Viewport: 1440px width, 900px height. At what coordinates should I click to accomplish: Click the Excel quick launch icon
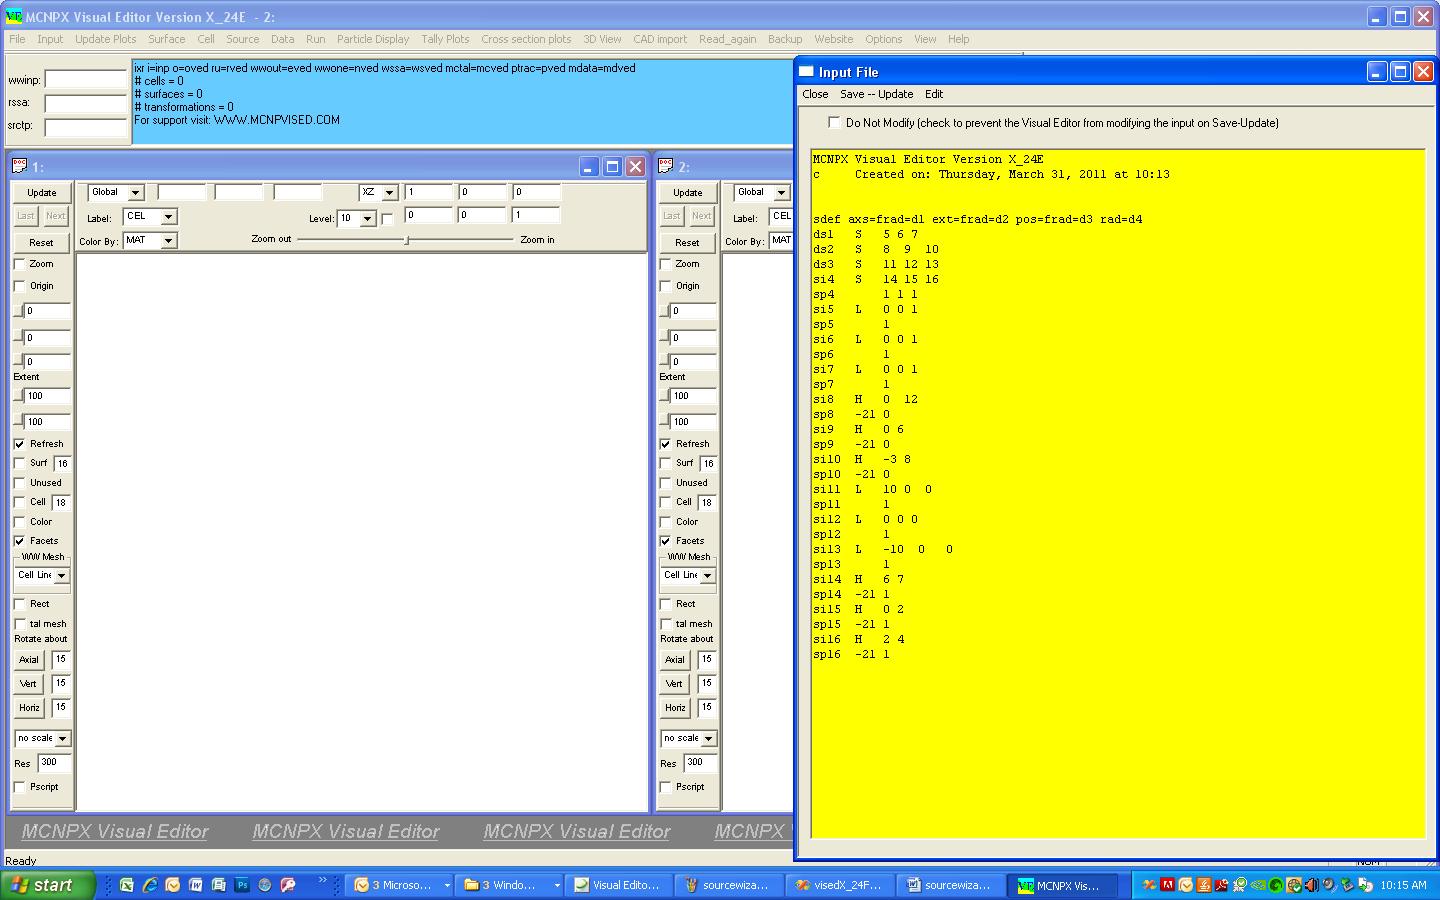(x=127, y=885)
